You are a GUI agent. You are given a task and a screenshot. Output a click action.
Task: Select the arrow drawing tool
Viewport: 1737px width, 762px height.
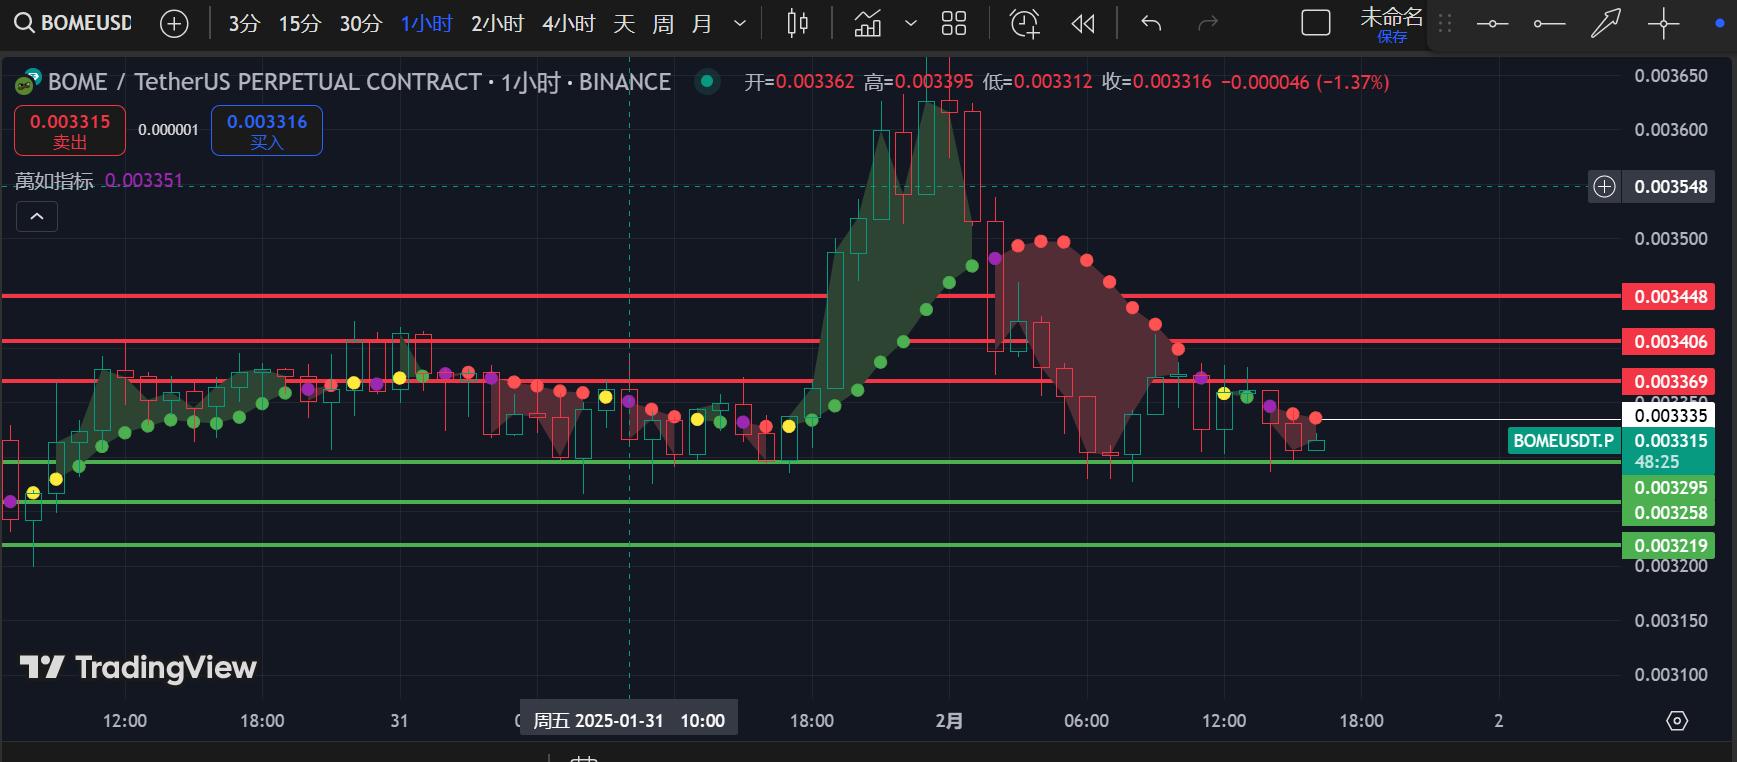pos(1606,23)
